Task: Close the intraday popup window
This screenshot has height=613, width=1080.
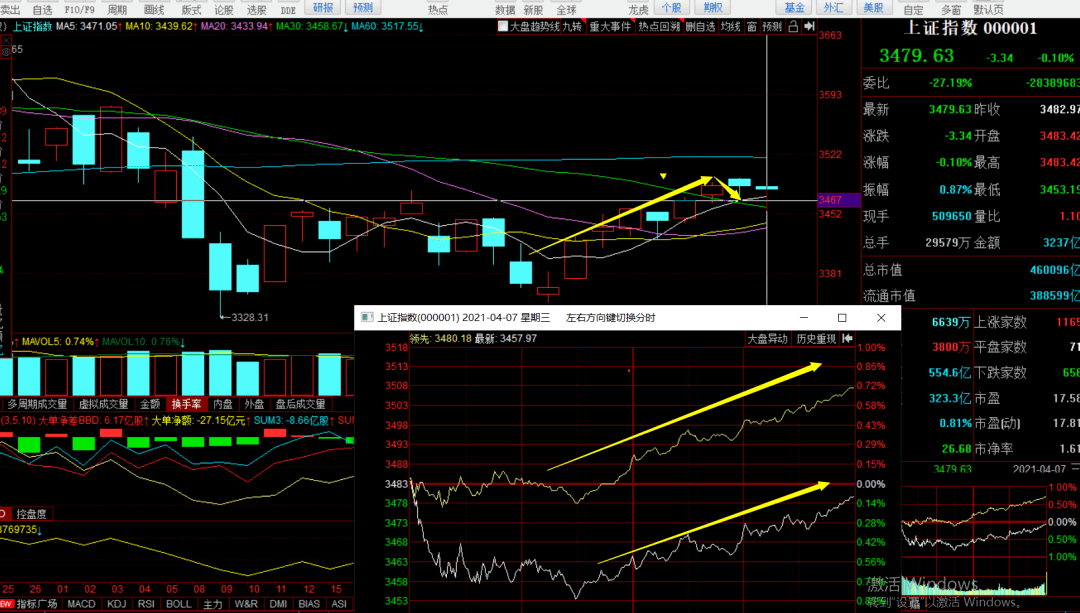Action: [x=880, y=318]
